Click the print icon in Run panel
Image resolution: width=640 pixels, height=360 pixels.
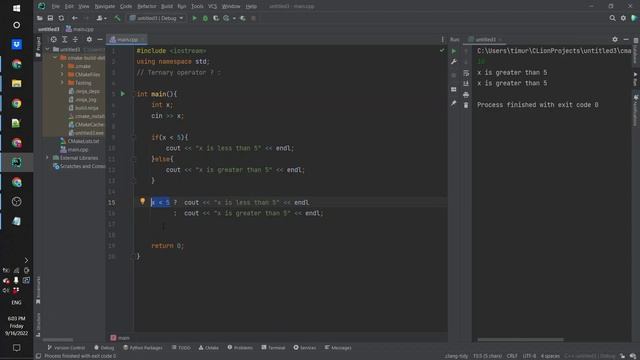466,95
